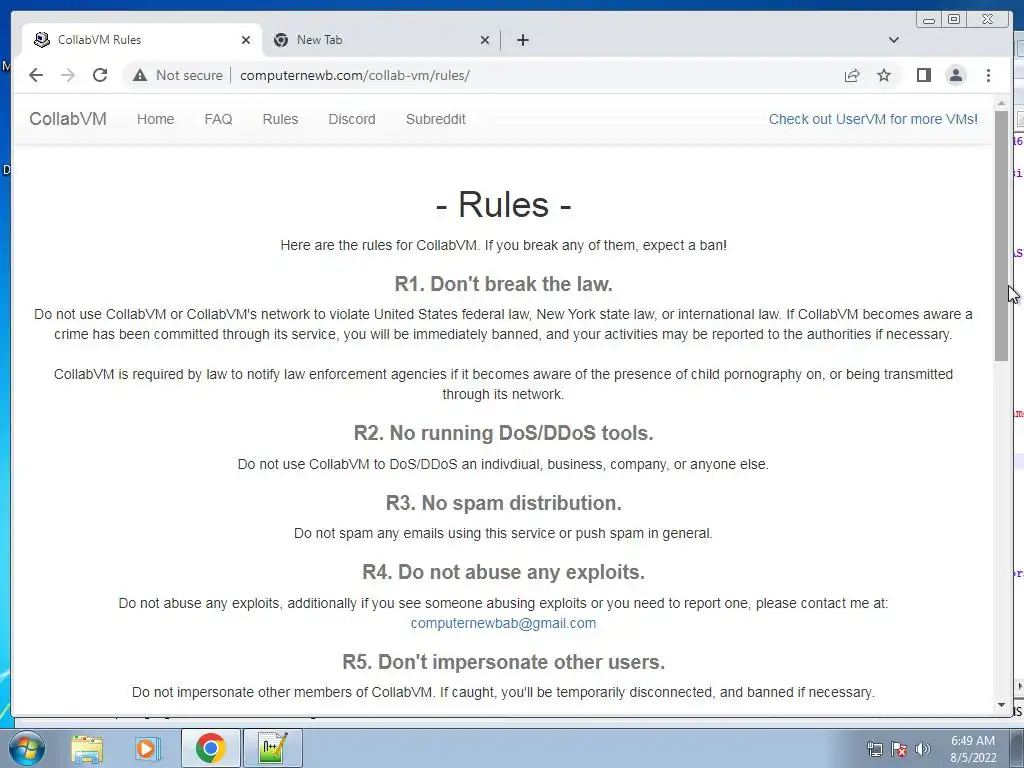Share this page via share icon
1024x768 pixels.
click(852, 75)
